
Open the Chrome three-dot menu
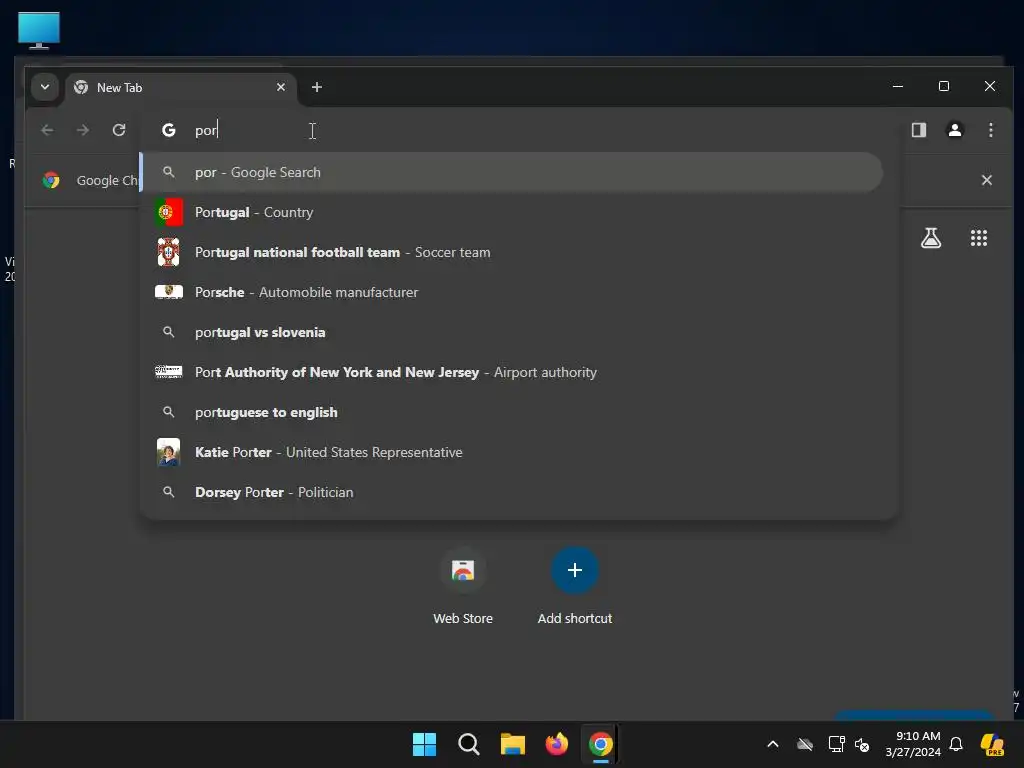991,130
